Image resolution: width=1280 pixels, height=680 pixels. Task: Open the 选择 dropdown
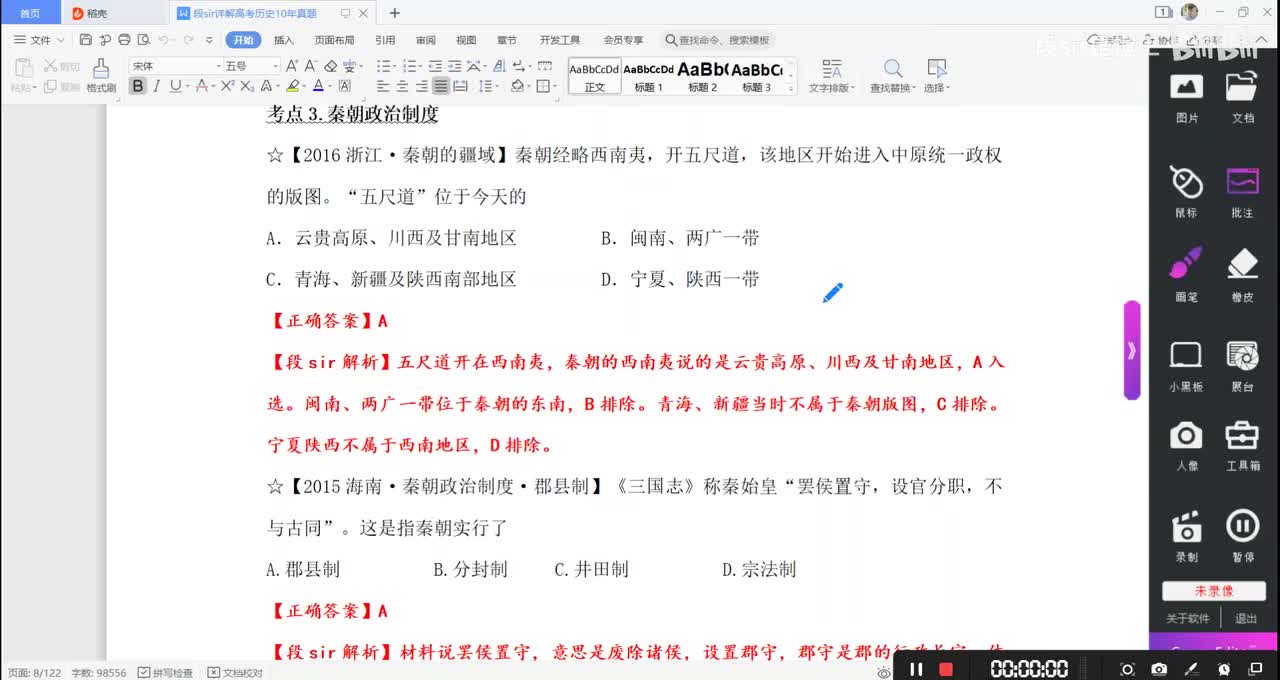click(x=936, y=76)
